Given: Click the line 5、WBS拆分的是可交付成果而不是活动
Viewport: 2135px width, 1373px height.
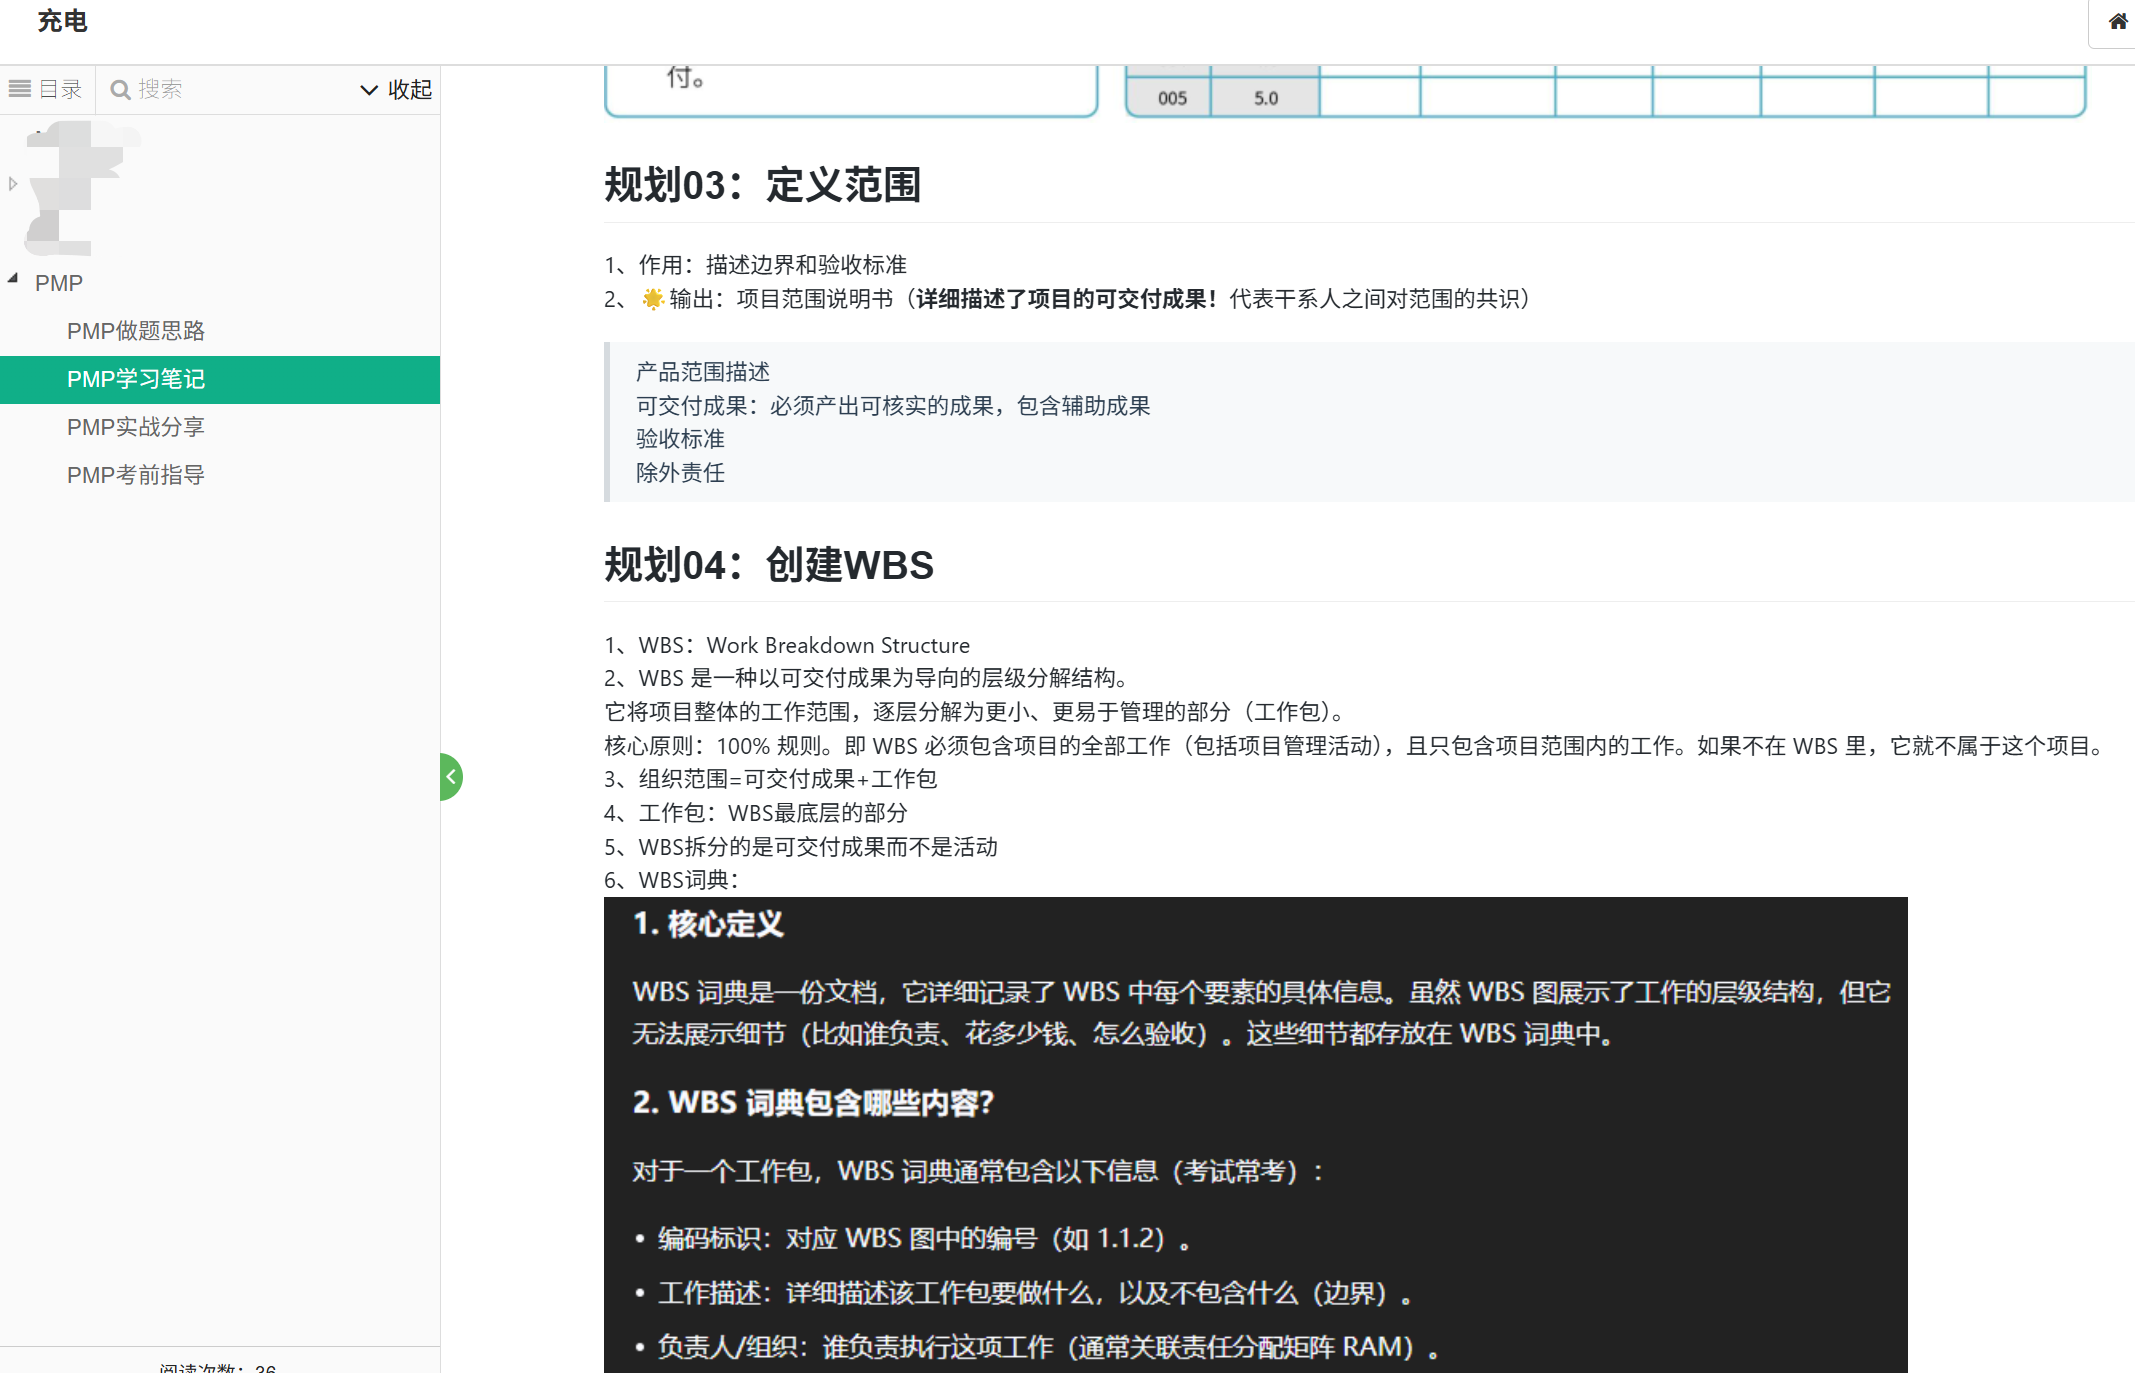Looking at the screenshot, I should pyautogui.click(x=801, y=847).
